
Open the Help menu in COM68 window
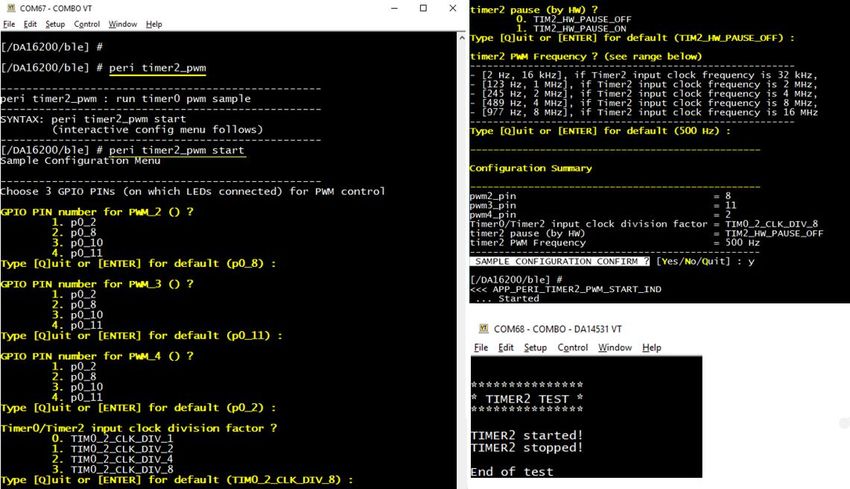[652, 348]
